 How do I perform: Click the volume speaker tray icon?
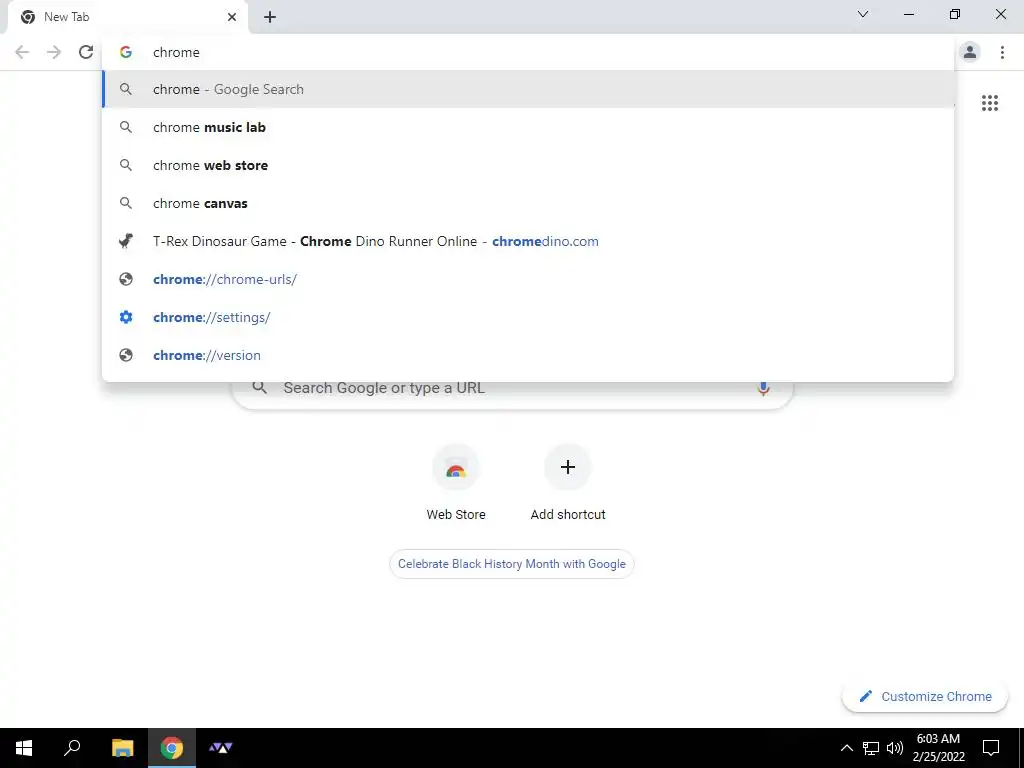[x=895, y=748]
